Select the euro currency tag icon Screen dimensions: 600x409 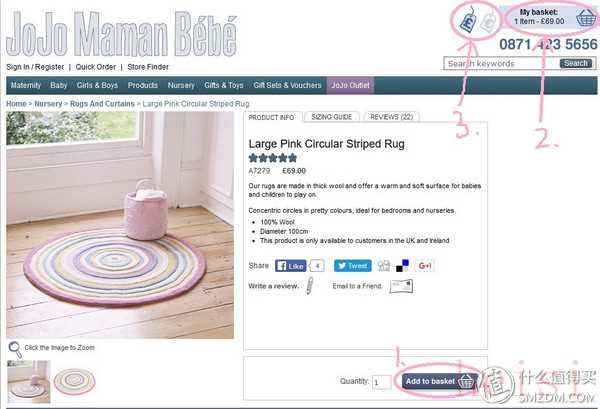[x=488, y=21]
